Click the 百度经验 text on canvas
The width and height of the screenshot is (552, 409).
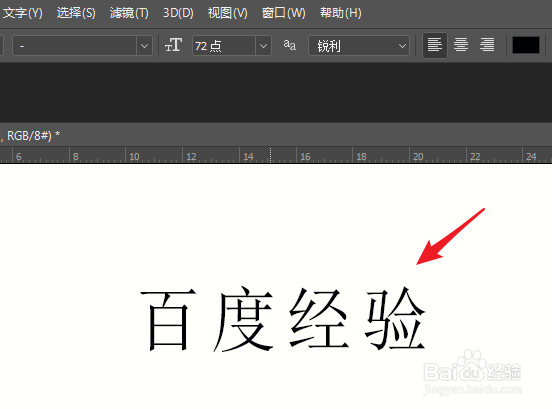click(284, 319)
